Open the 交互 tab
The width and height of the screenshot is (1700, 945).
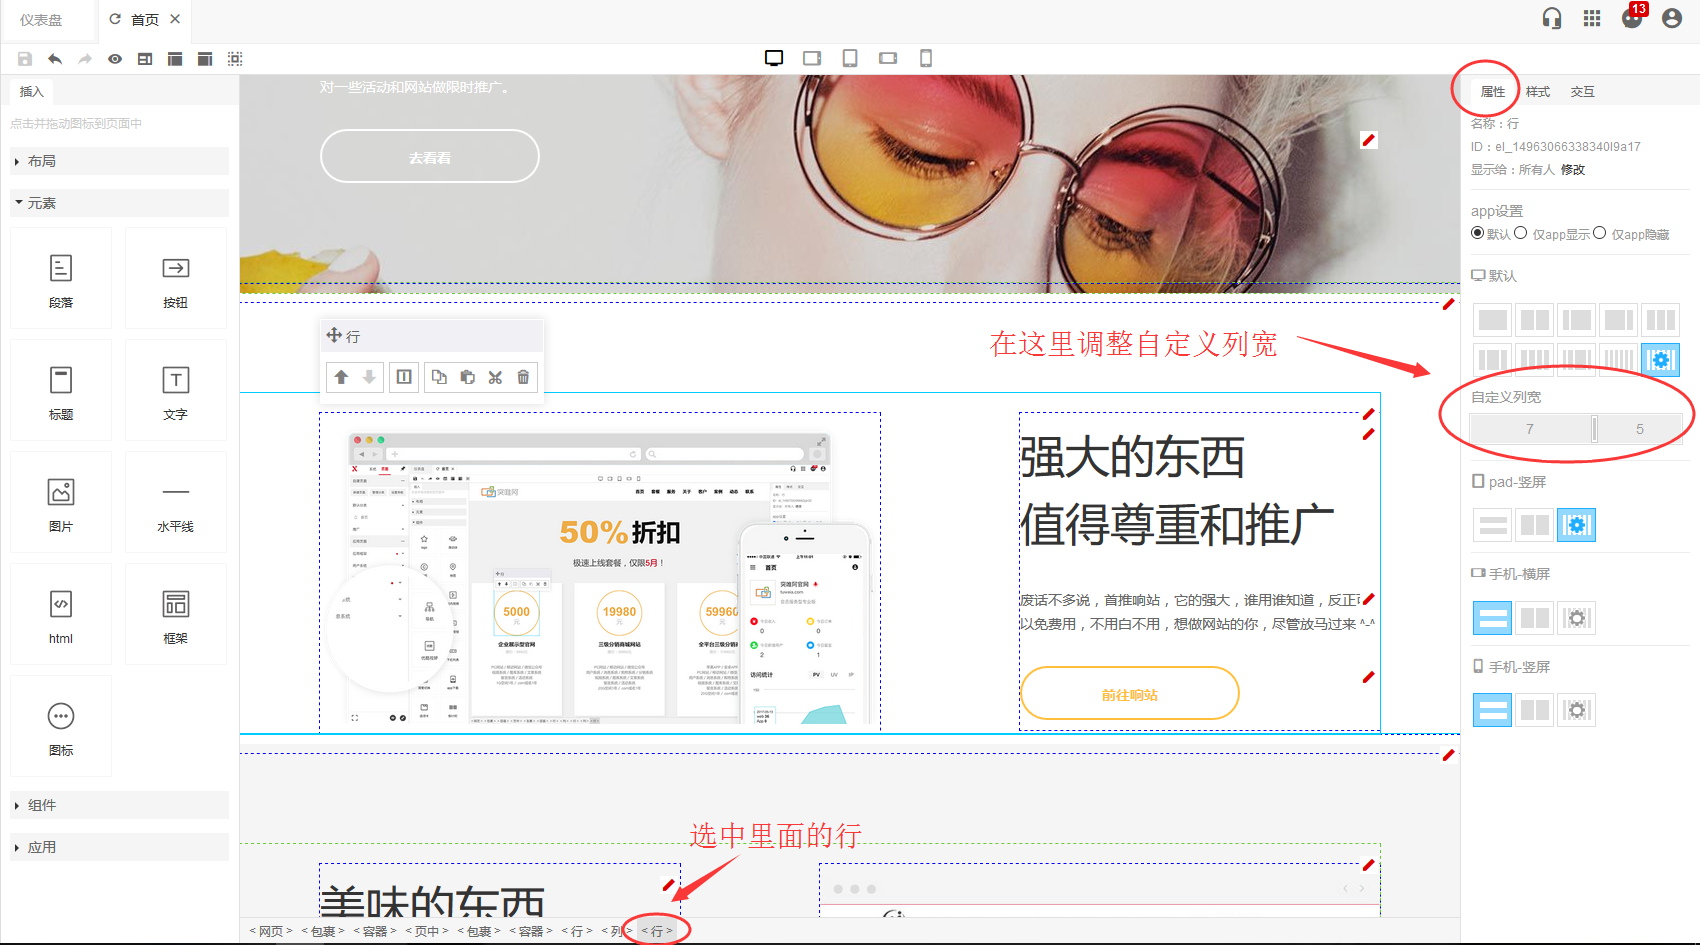point(1582,91)
